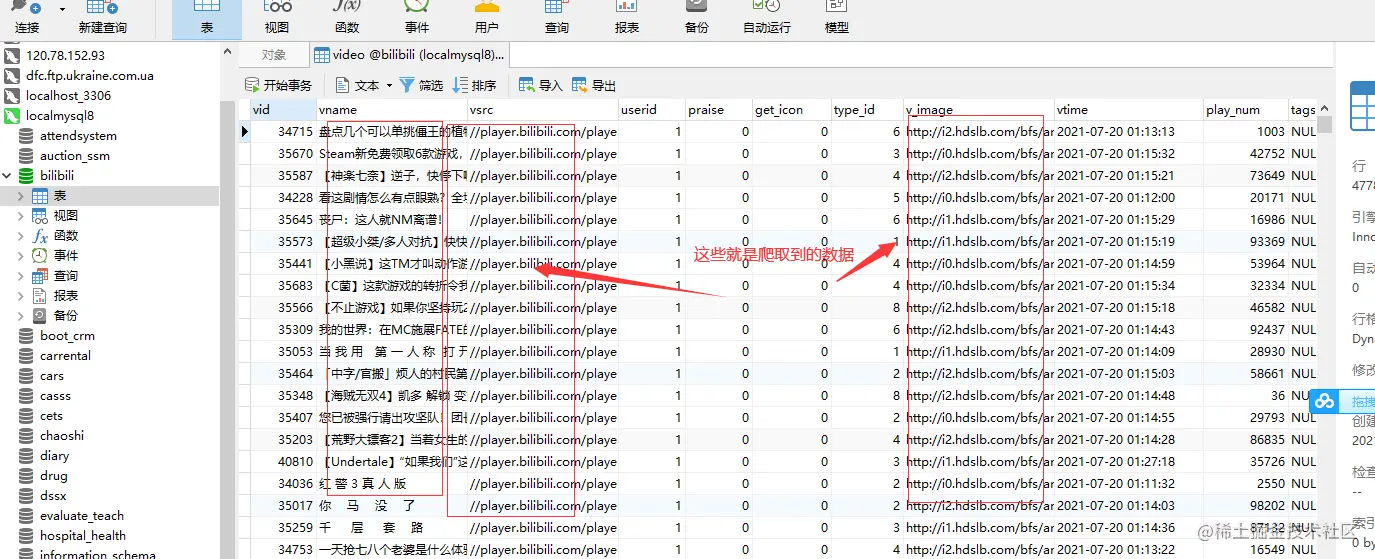The height and width of the screenshot is (559, 1375).
Task: Click the 筛选 filter button
Action: (421, 85)
